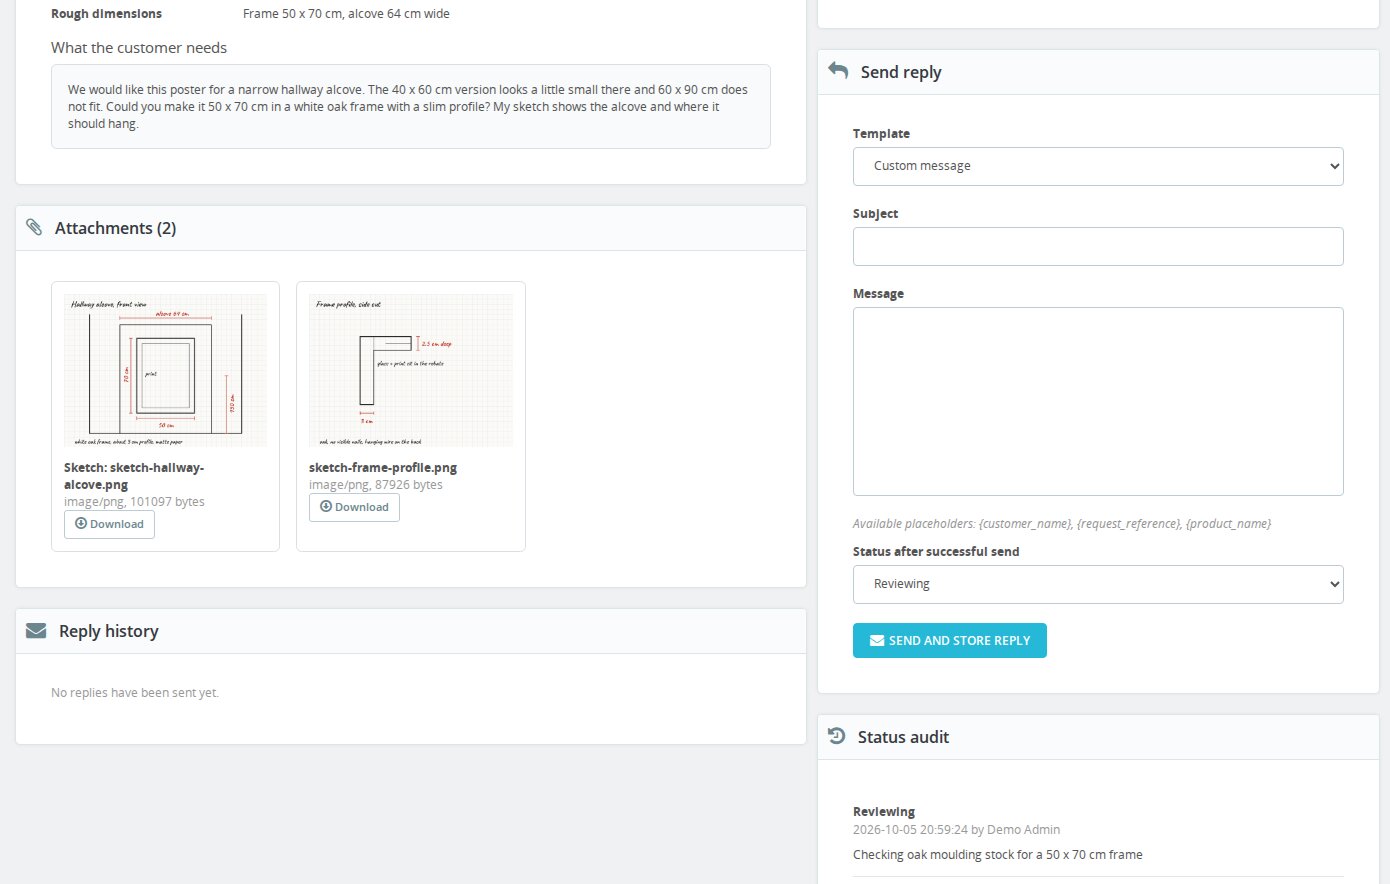Focus the Subject input field

[1098, 246]
